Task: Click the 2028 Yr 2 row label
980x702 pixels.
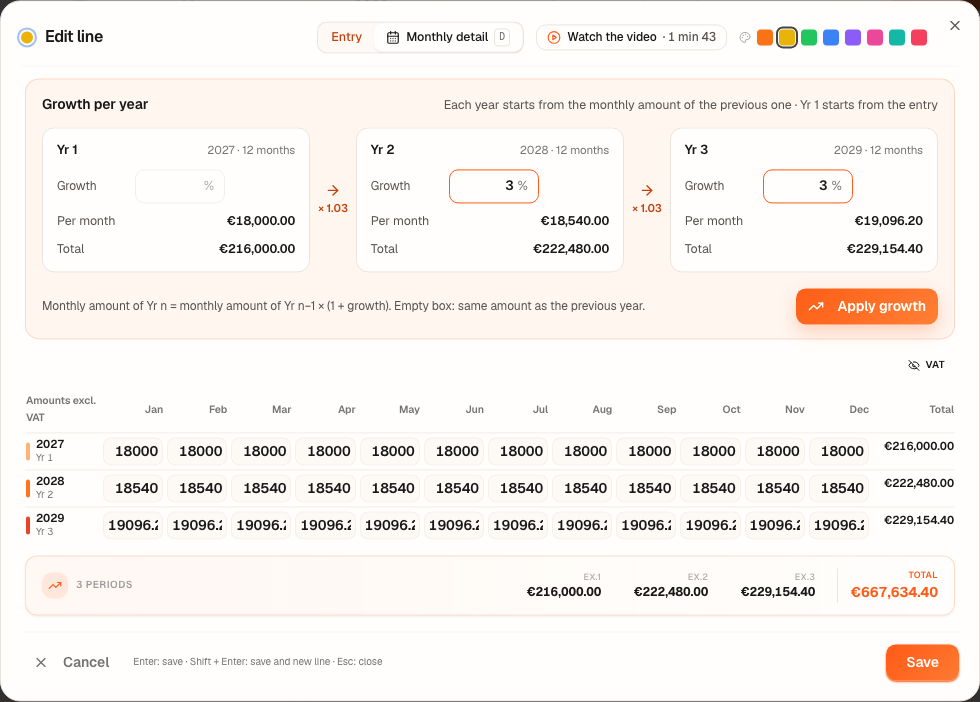Action: tap(50, 487)
